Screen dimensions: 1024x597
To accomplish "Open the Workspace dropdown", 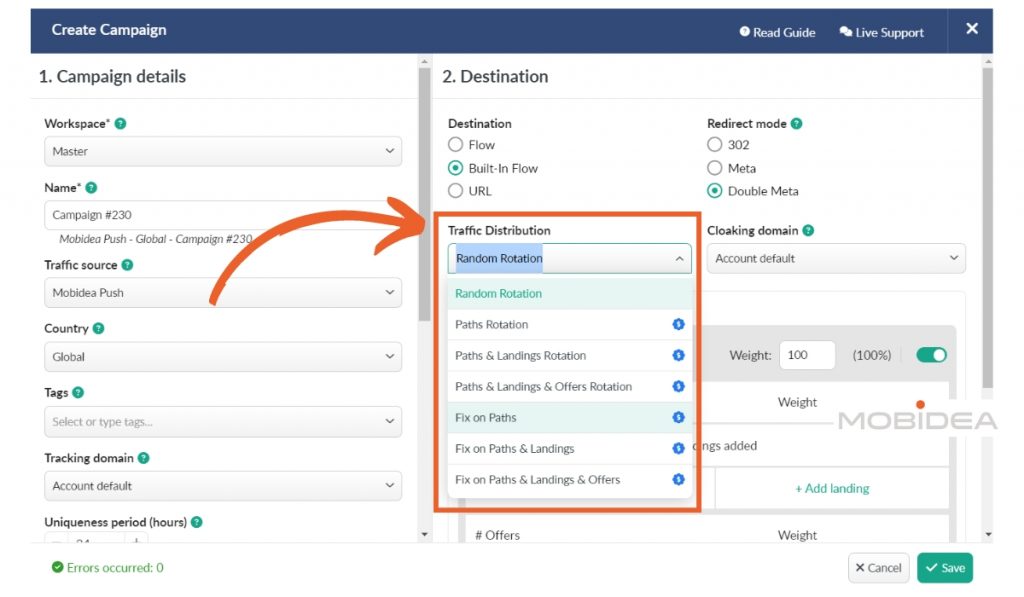I will pyautogui.click(x=222, y=152).
